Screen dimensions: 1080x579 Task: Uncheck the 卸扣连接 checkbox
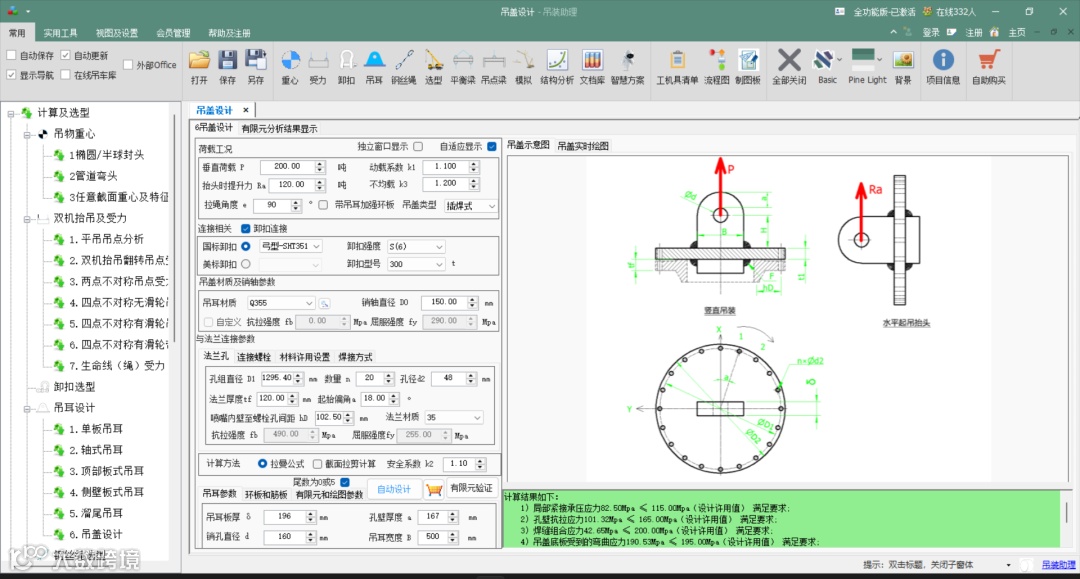click(x=245, y=229)
